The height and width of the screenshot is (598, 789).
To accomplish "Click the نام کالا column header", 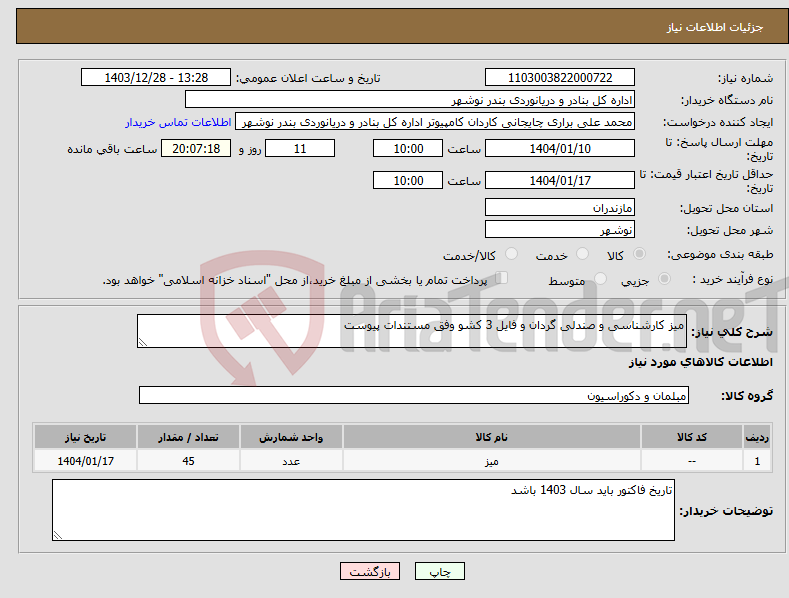I will (492, 437).
